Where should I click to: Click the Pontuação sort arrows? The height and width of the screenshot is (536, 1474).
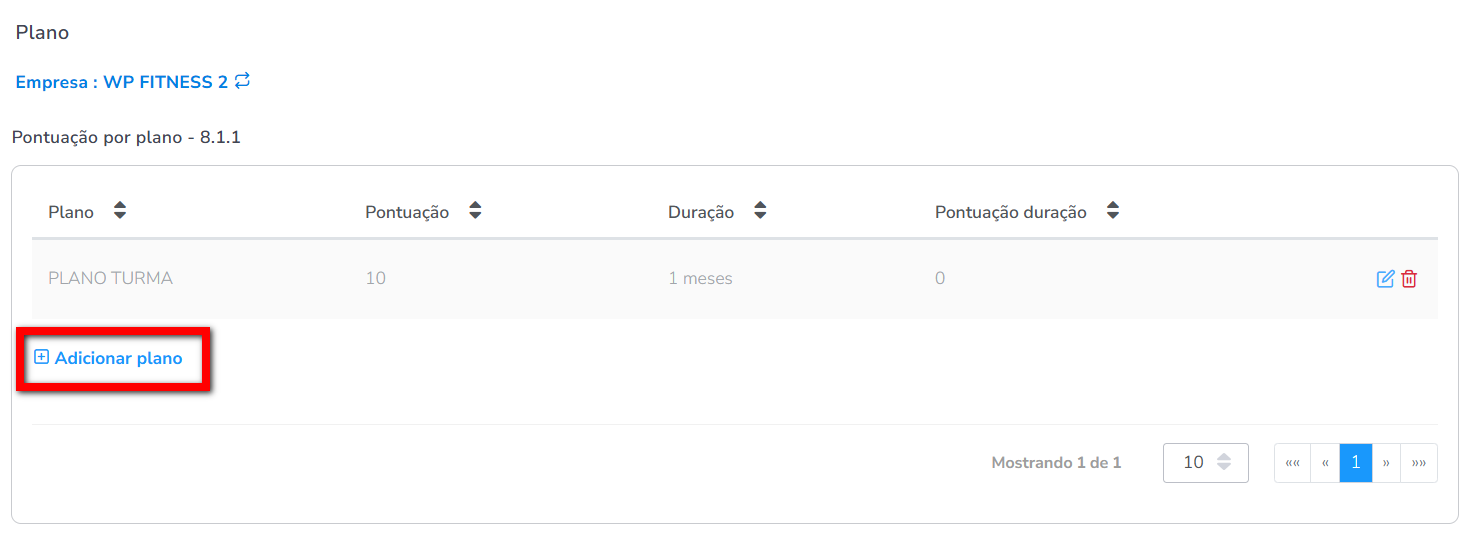476,211
